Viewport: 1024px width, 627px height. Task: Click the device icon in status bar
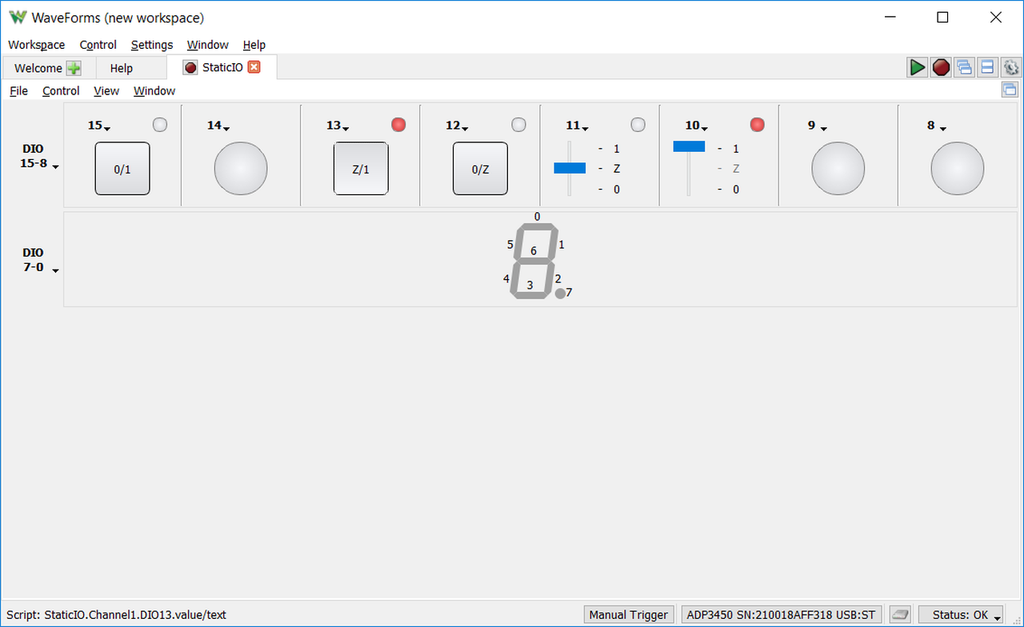[x=900, y=615]
